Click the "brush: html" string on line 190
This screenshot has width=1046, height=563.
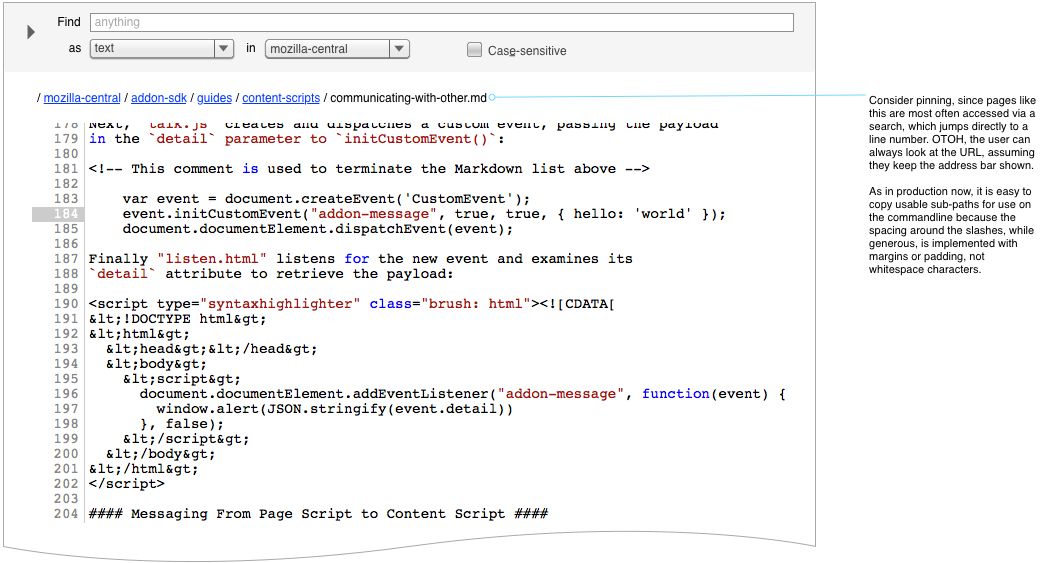pyautogui.click(x=476, y=304)
